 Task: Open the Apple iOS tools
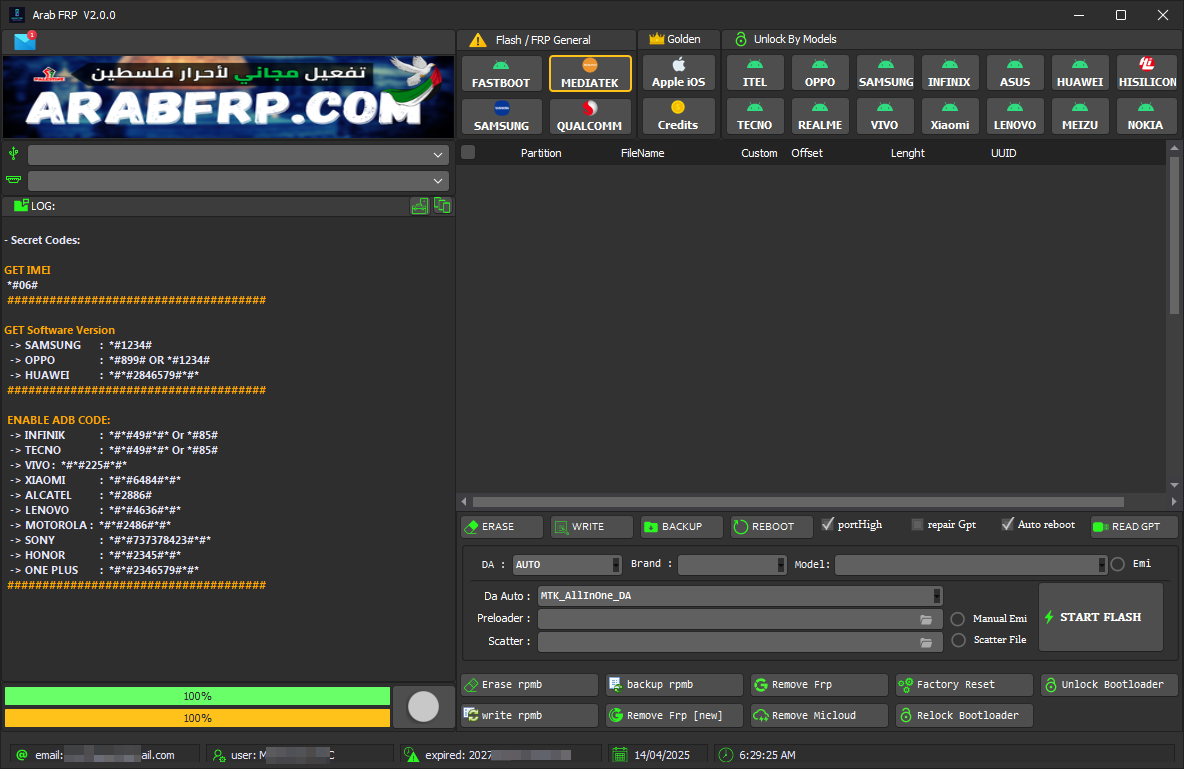pyautogui.click(x=679, y=73)
